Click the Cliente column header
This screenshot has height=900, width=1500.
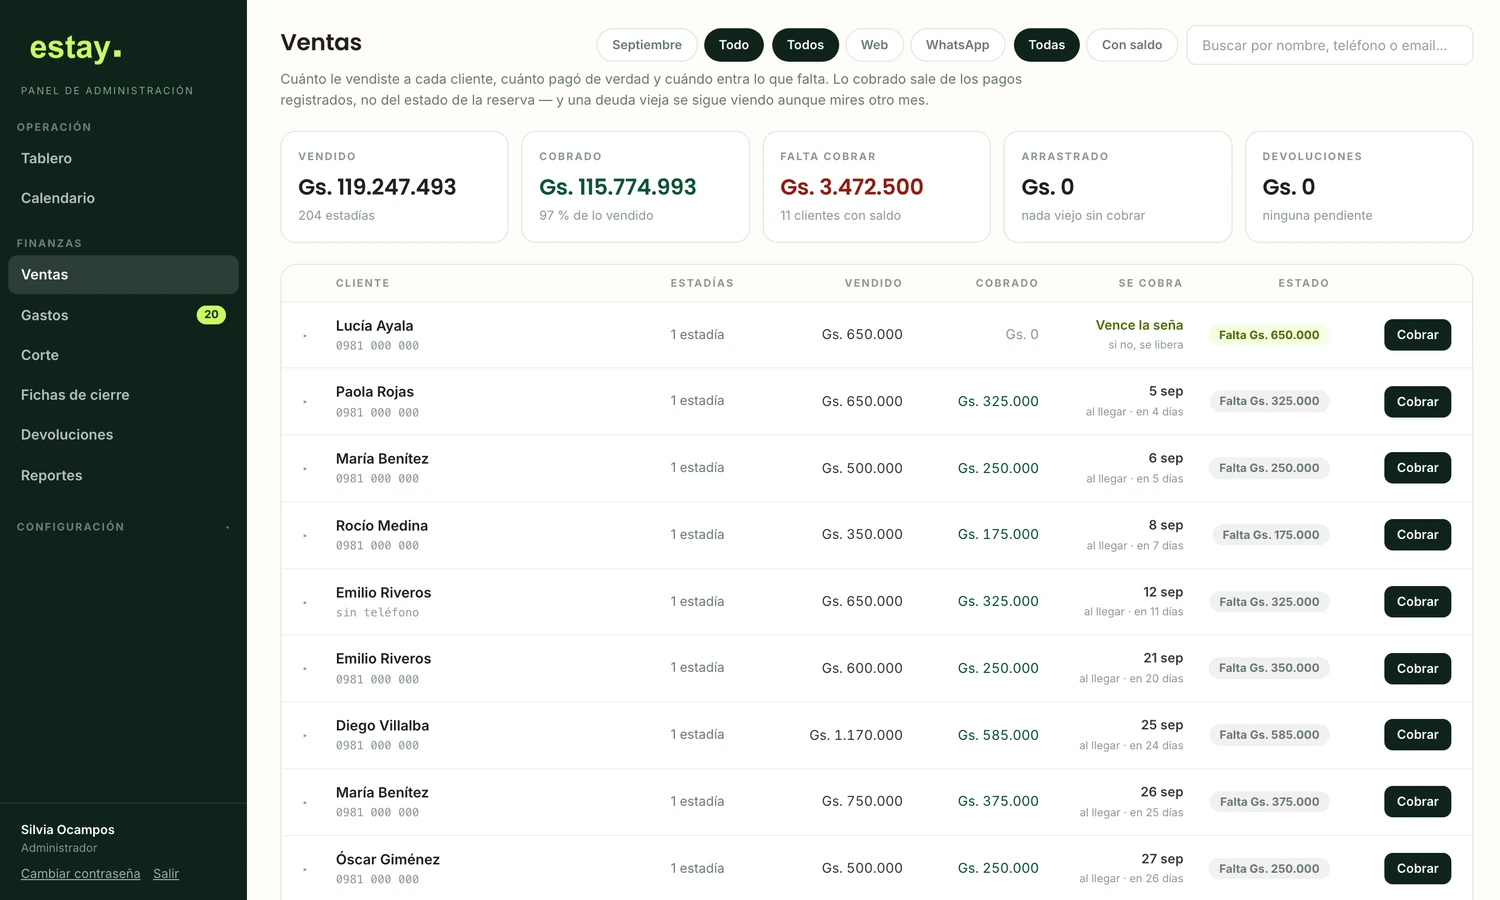pyautogui.click(x=363, y=283)
